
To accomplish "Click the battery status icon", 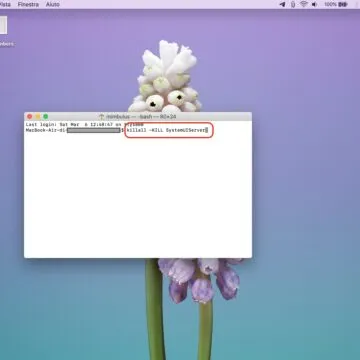I will pos(343,4).
